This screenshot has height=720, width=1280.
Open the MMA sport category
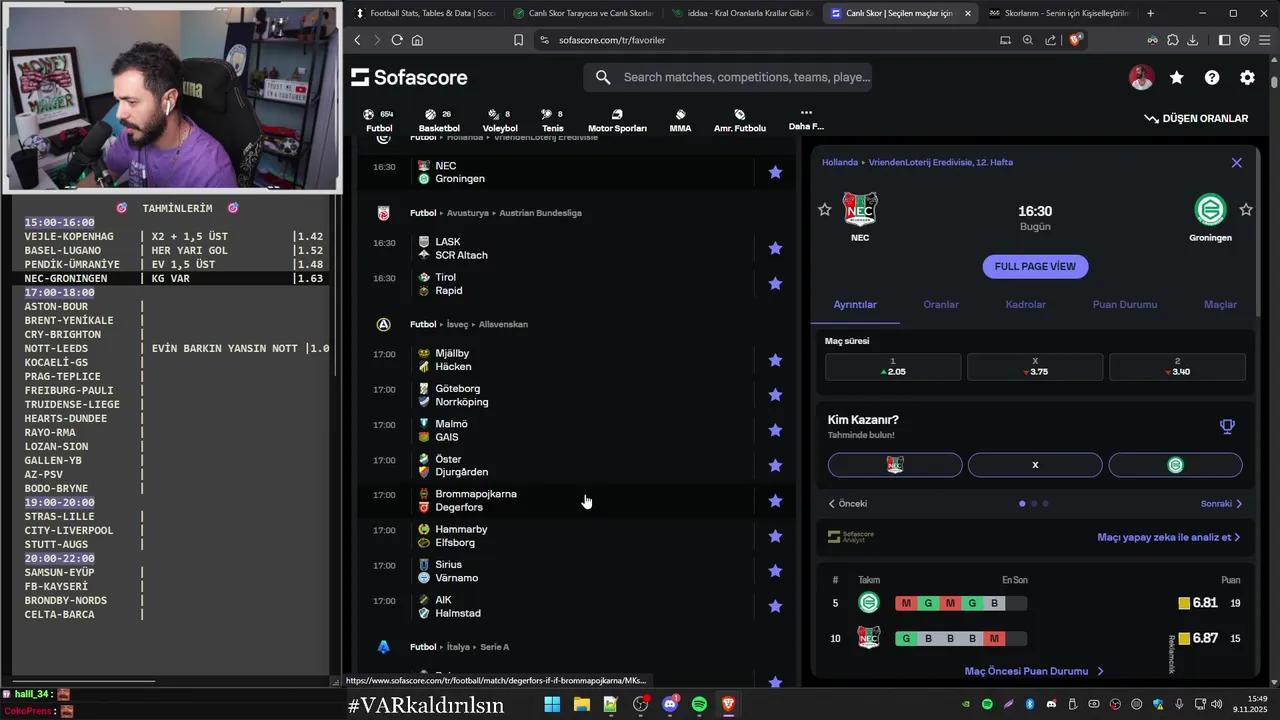[680, 120]
